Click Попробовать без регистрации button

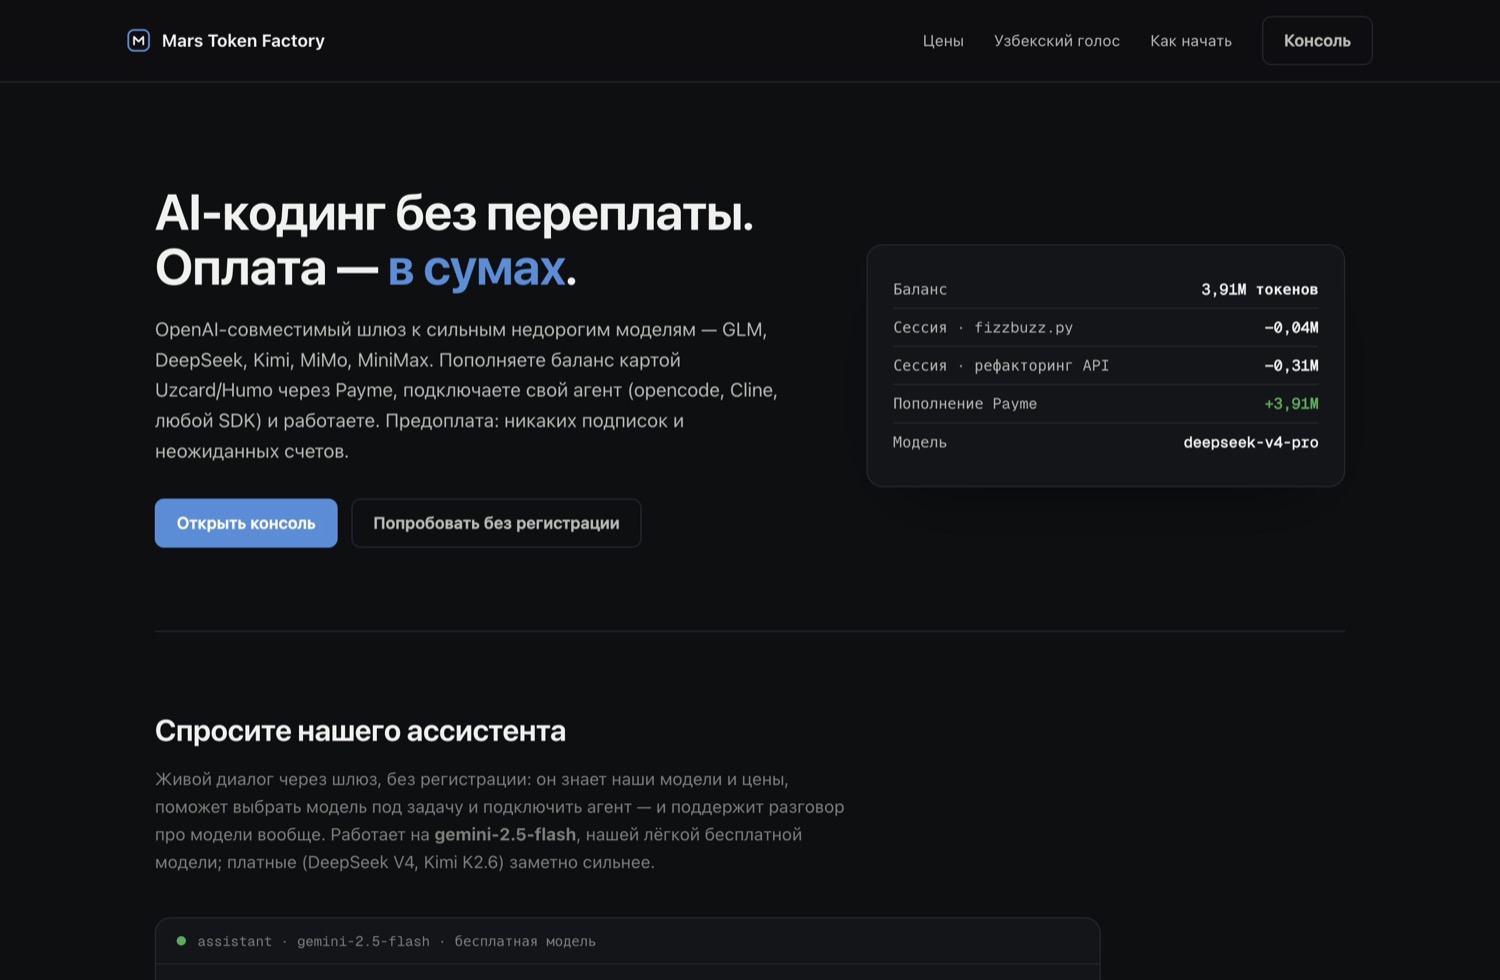pos(496,523)
